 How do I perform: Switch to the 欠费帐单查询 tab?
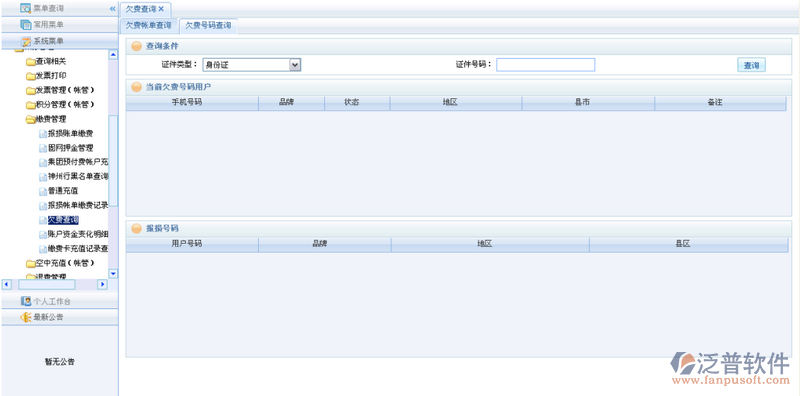tap(149, 26)
